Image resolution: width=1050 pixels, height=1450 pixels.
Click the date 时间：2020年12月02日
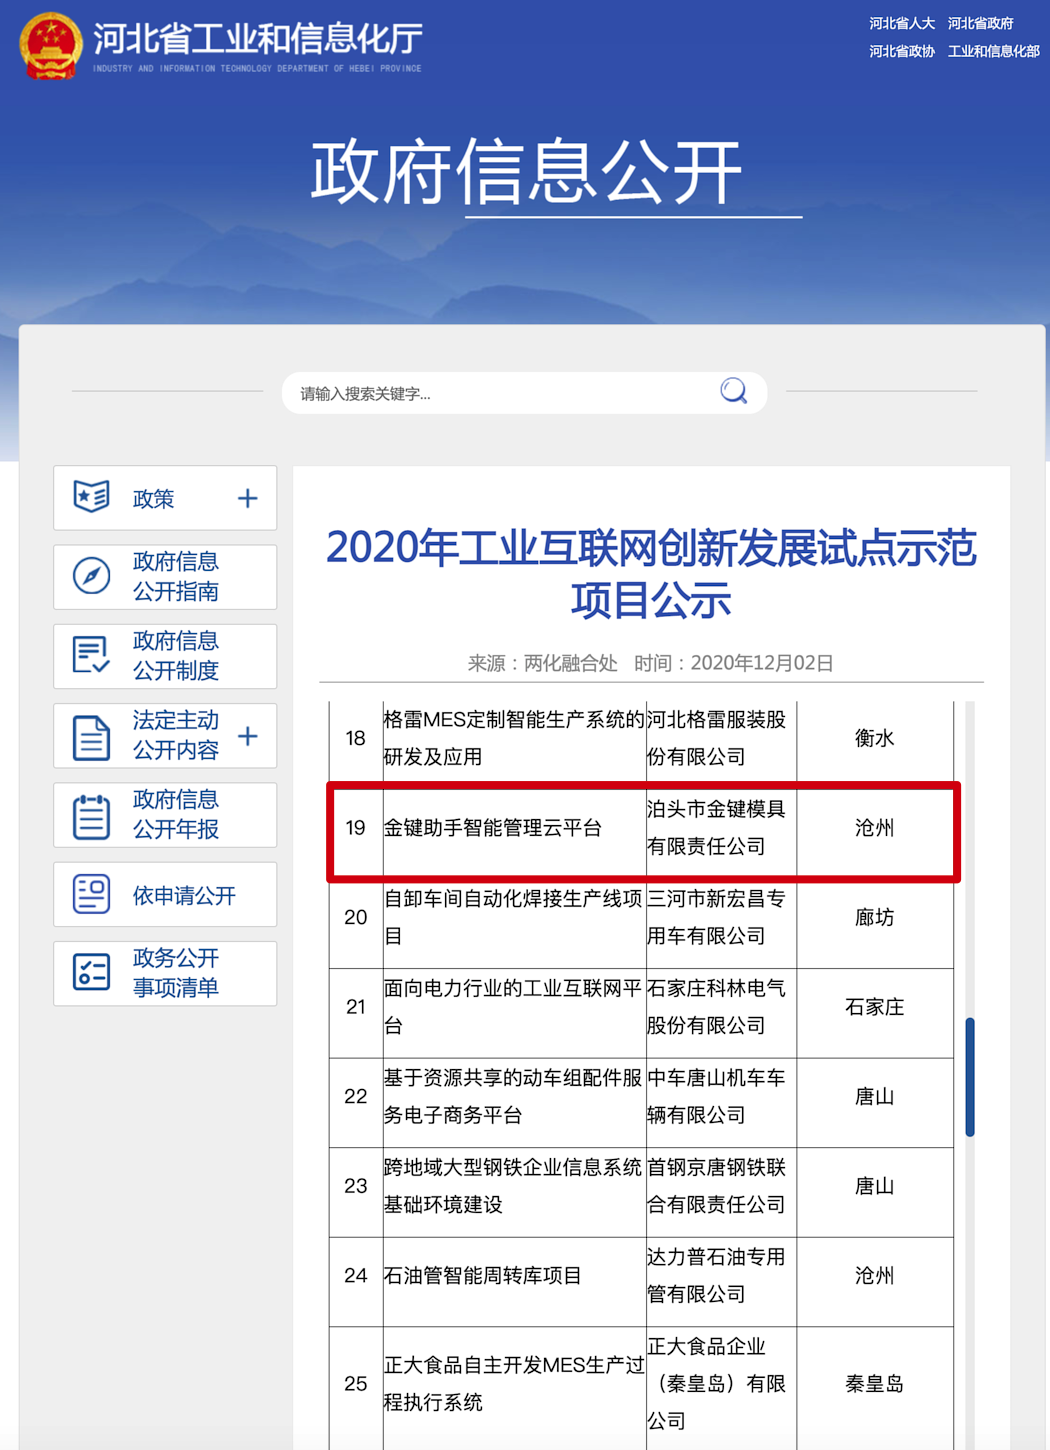tap(734, 663)
